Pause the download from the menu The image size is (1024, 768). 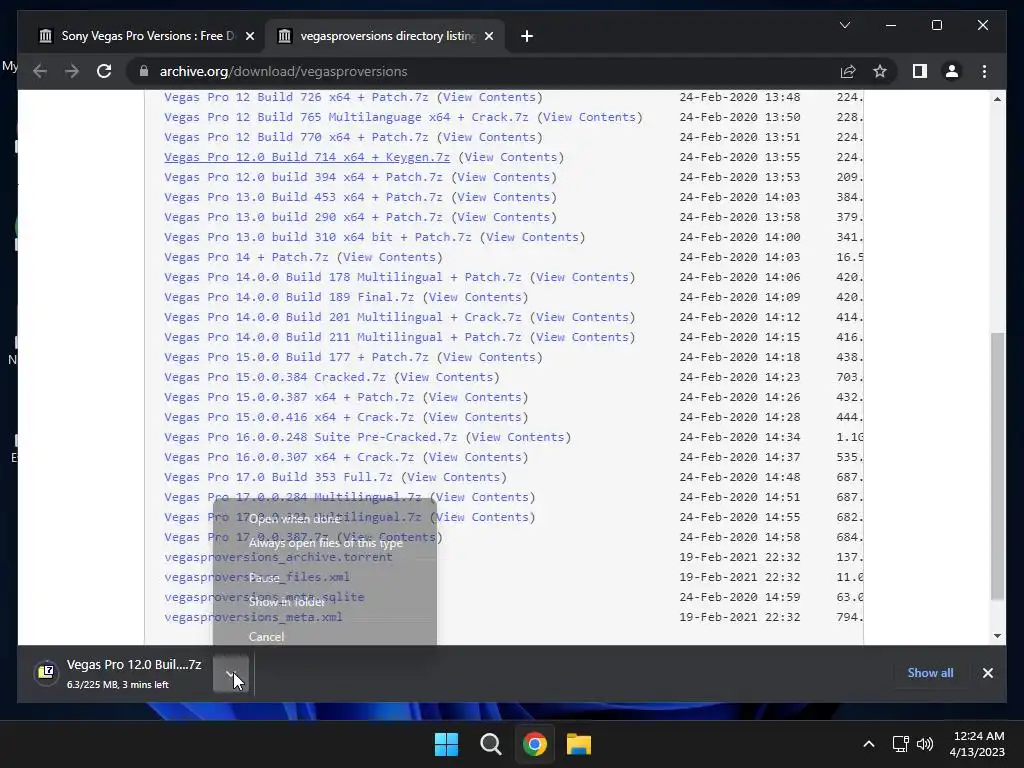325,578
